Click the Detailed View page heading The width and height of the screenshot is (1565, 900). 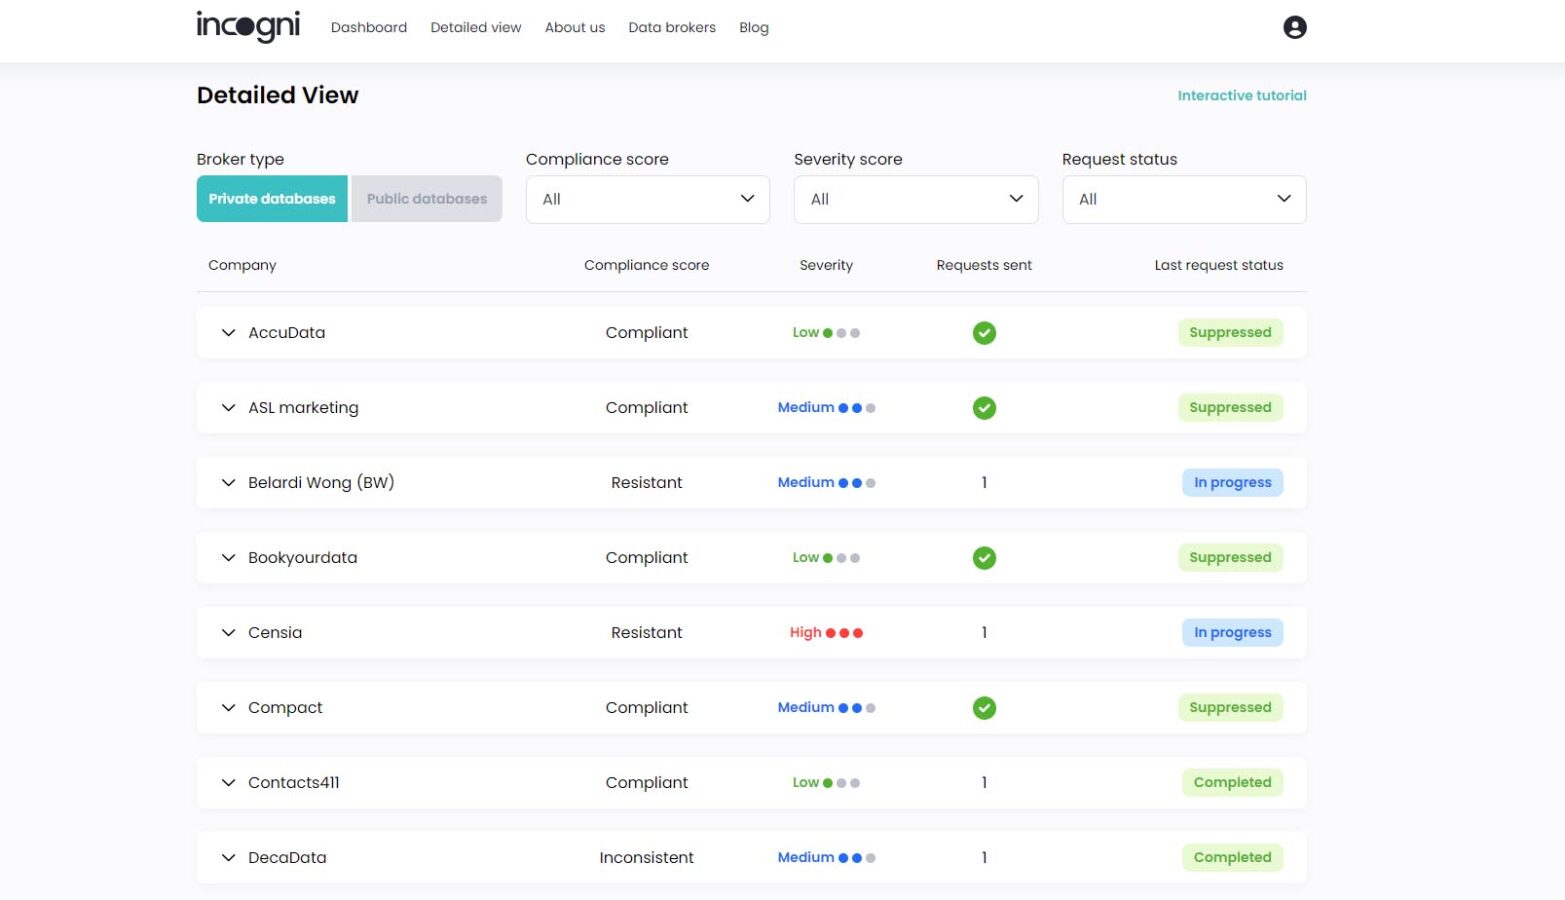pos(278,96)
